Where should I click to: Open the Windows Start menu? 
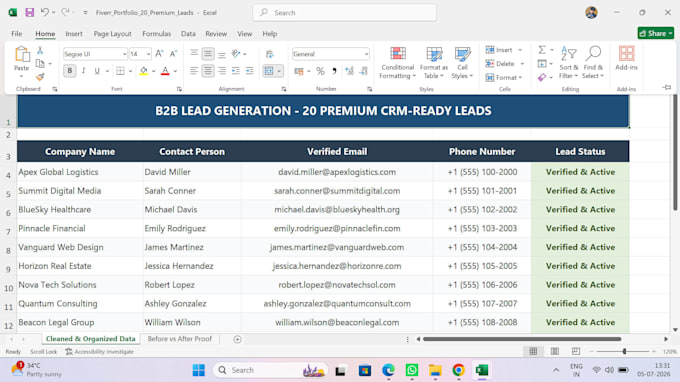tap(199, 370)
